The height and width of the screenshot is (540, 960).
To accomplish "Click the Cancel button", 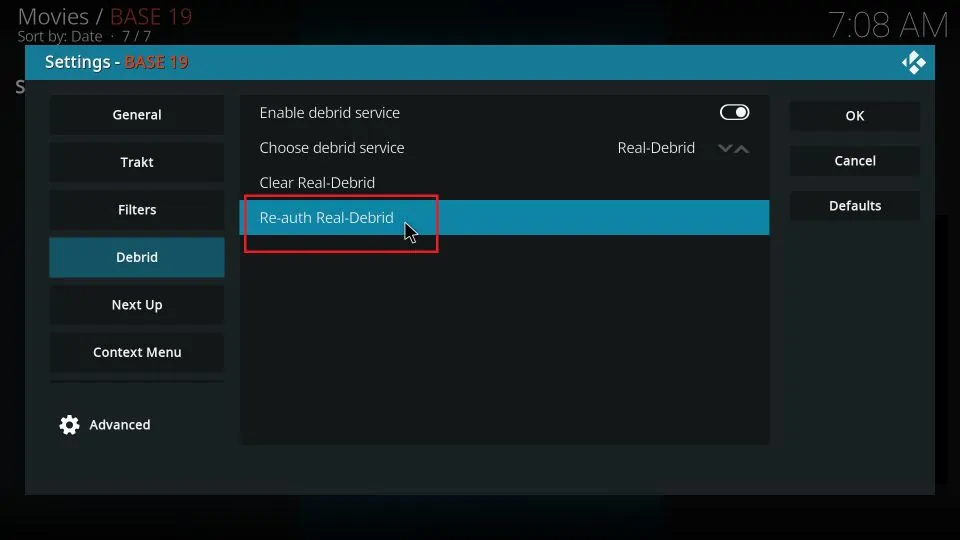I will click(855, 160).
